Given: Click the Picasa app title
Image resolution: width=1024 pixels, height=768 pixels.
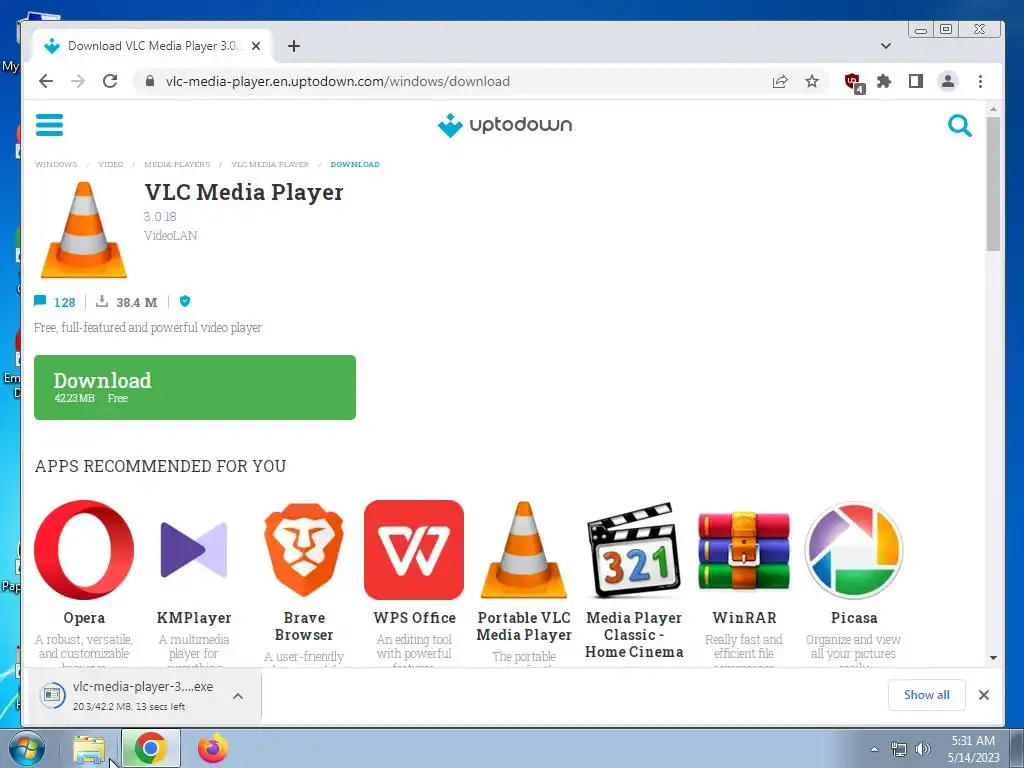Looking at the screenshot, I should (x=854, y=618).
